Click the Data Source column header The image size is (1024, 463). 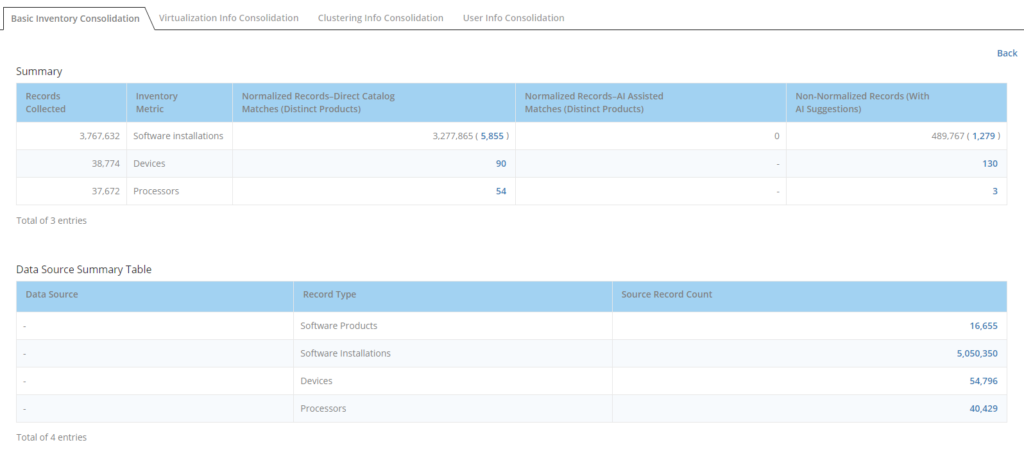(51, 295)
